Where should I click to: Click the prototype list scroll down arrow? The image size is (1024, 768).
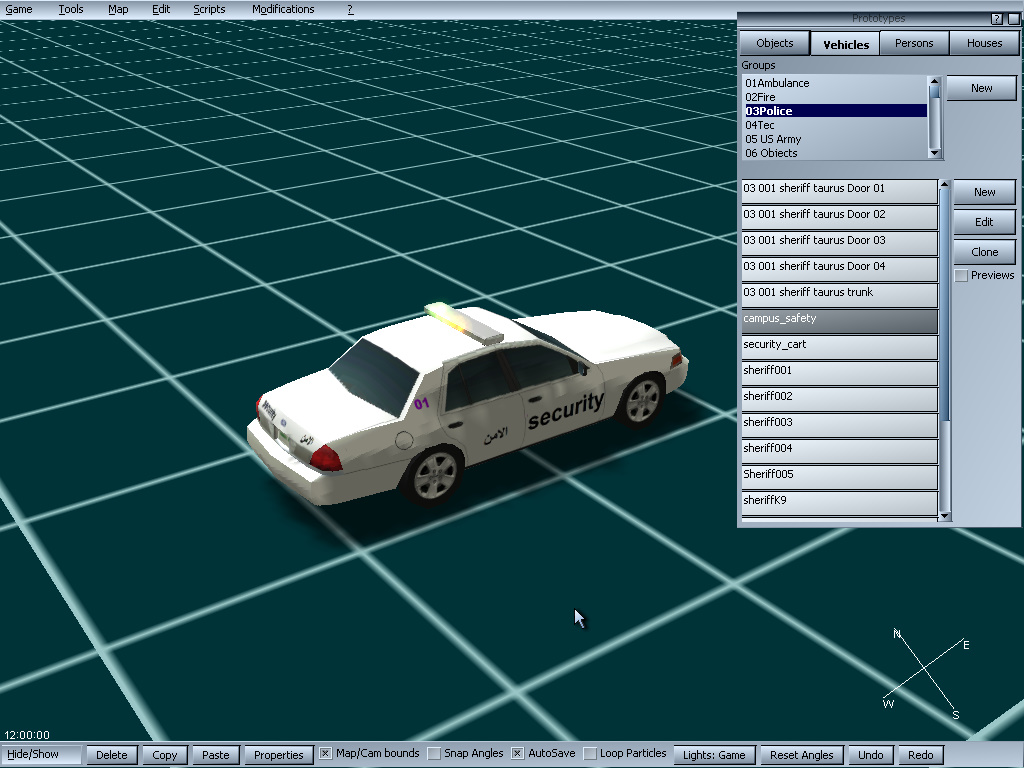[x=945, y=516]
